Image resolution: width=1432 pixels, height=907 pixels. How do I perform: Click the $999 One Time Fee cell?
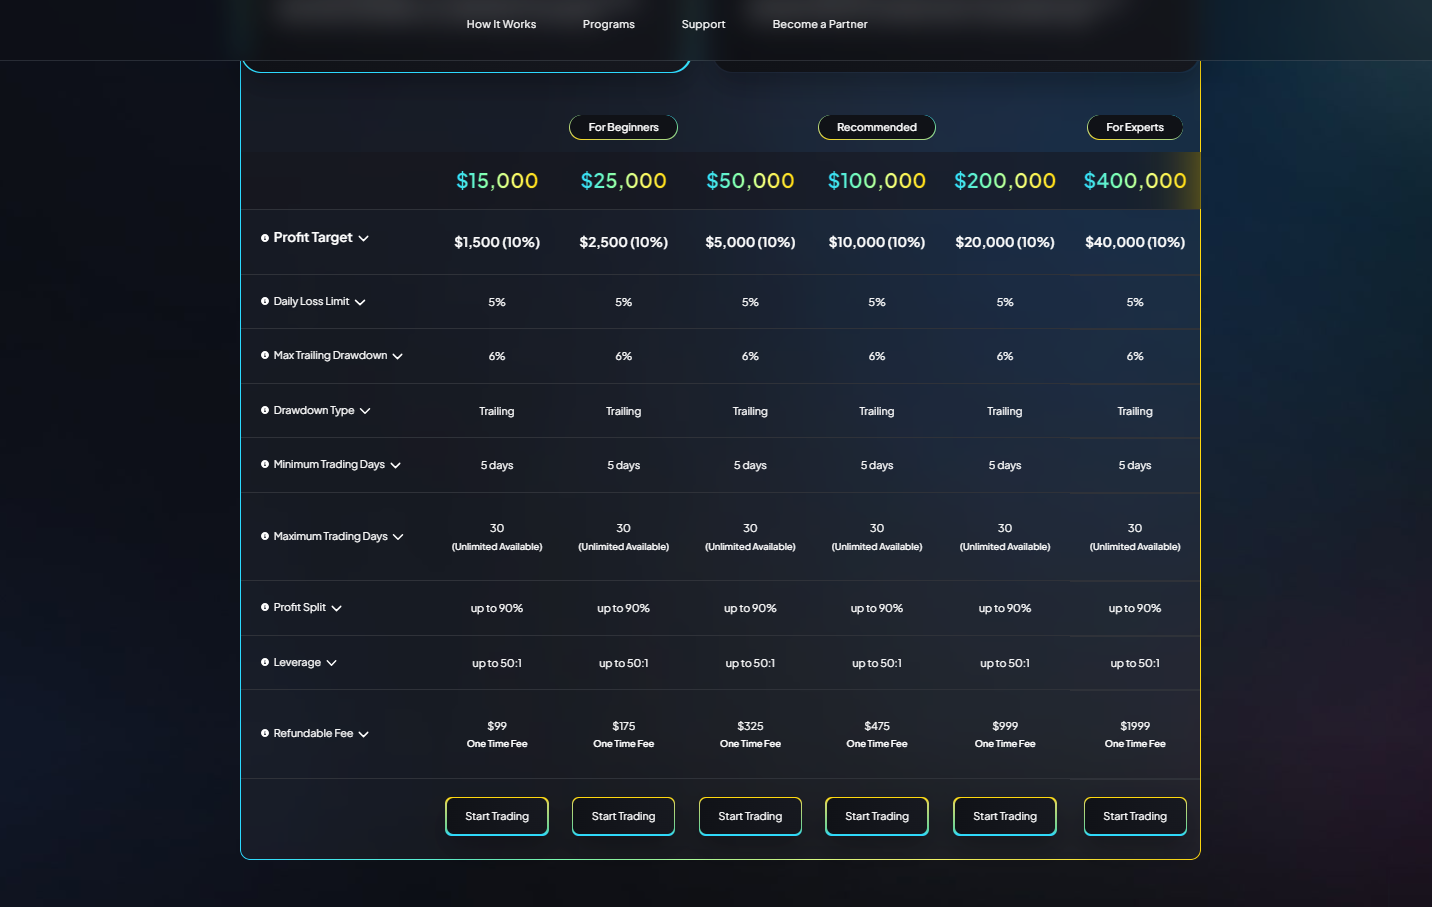(x=1005, y=734)
